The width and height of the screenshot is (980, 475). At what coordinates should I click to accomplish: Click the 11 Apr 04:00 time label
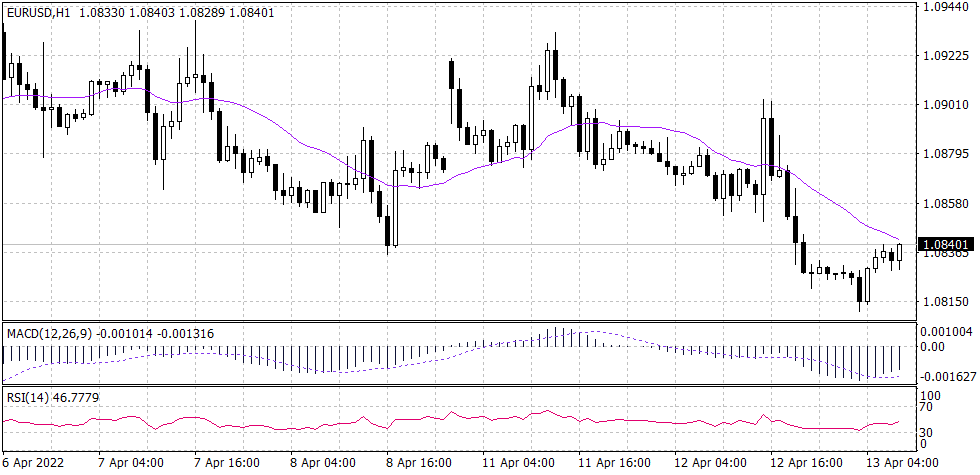(518, 463)
